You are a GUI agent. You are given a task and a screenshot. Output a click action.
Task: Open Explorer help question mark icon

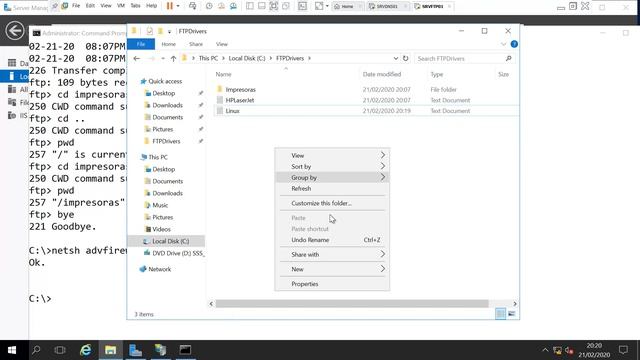514,44
